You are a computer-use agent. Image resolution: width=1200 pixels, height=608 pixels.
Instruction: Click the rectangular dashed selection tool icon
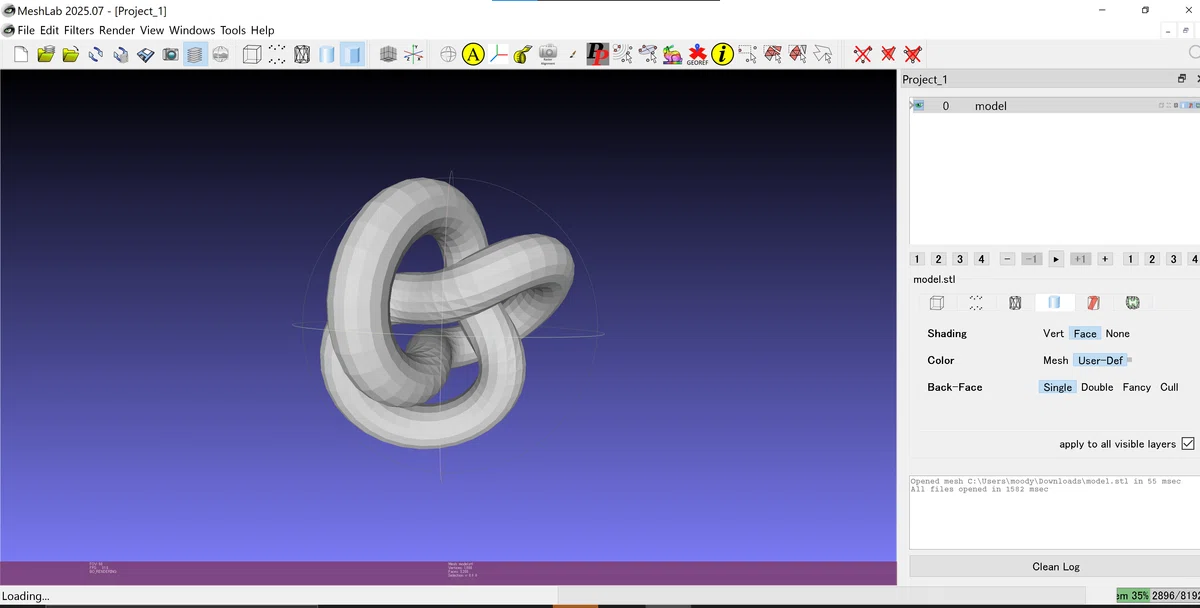[x=747, y=54]
